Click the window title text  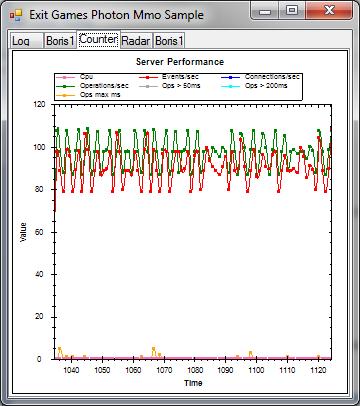(116, 15)
